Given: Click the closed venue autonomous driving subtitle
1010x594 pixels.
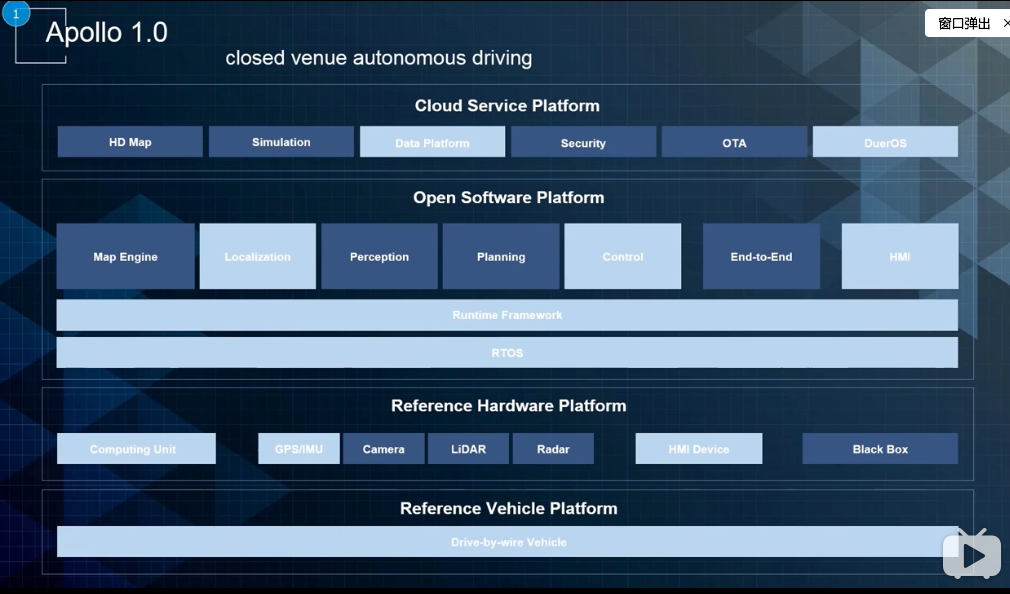Looking at the screenshot, I should pos(379,58).
